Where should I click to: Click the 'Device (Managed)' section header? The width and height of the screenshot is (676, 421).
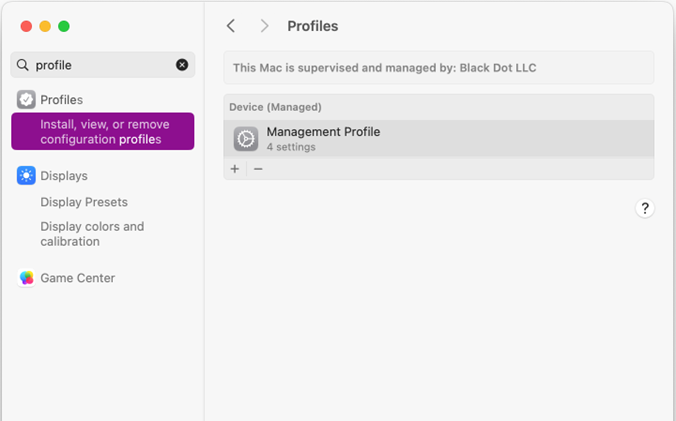click(x=275, y=107)
